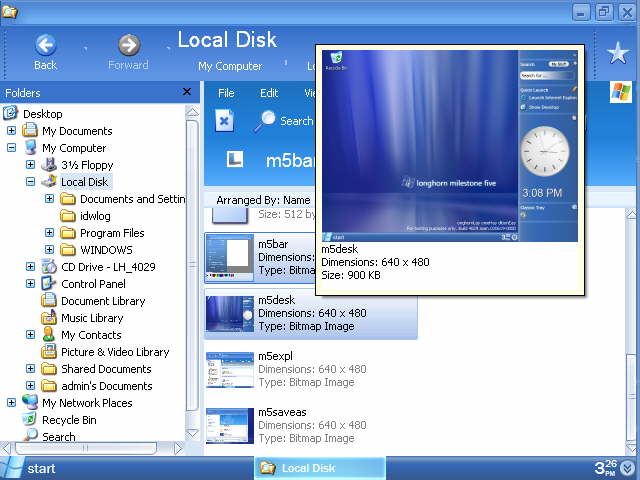The image size is (640, 480).
Task: Click the Windows flag logo icon
Action: click(x=621, y=91)
